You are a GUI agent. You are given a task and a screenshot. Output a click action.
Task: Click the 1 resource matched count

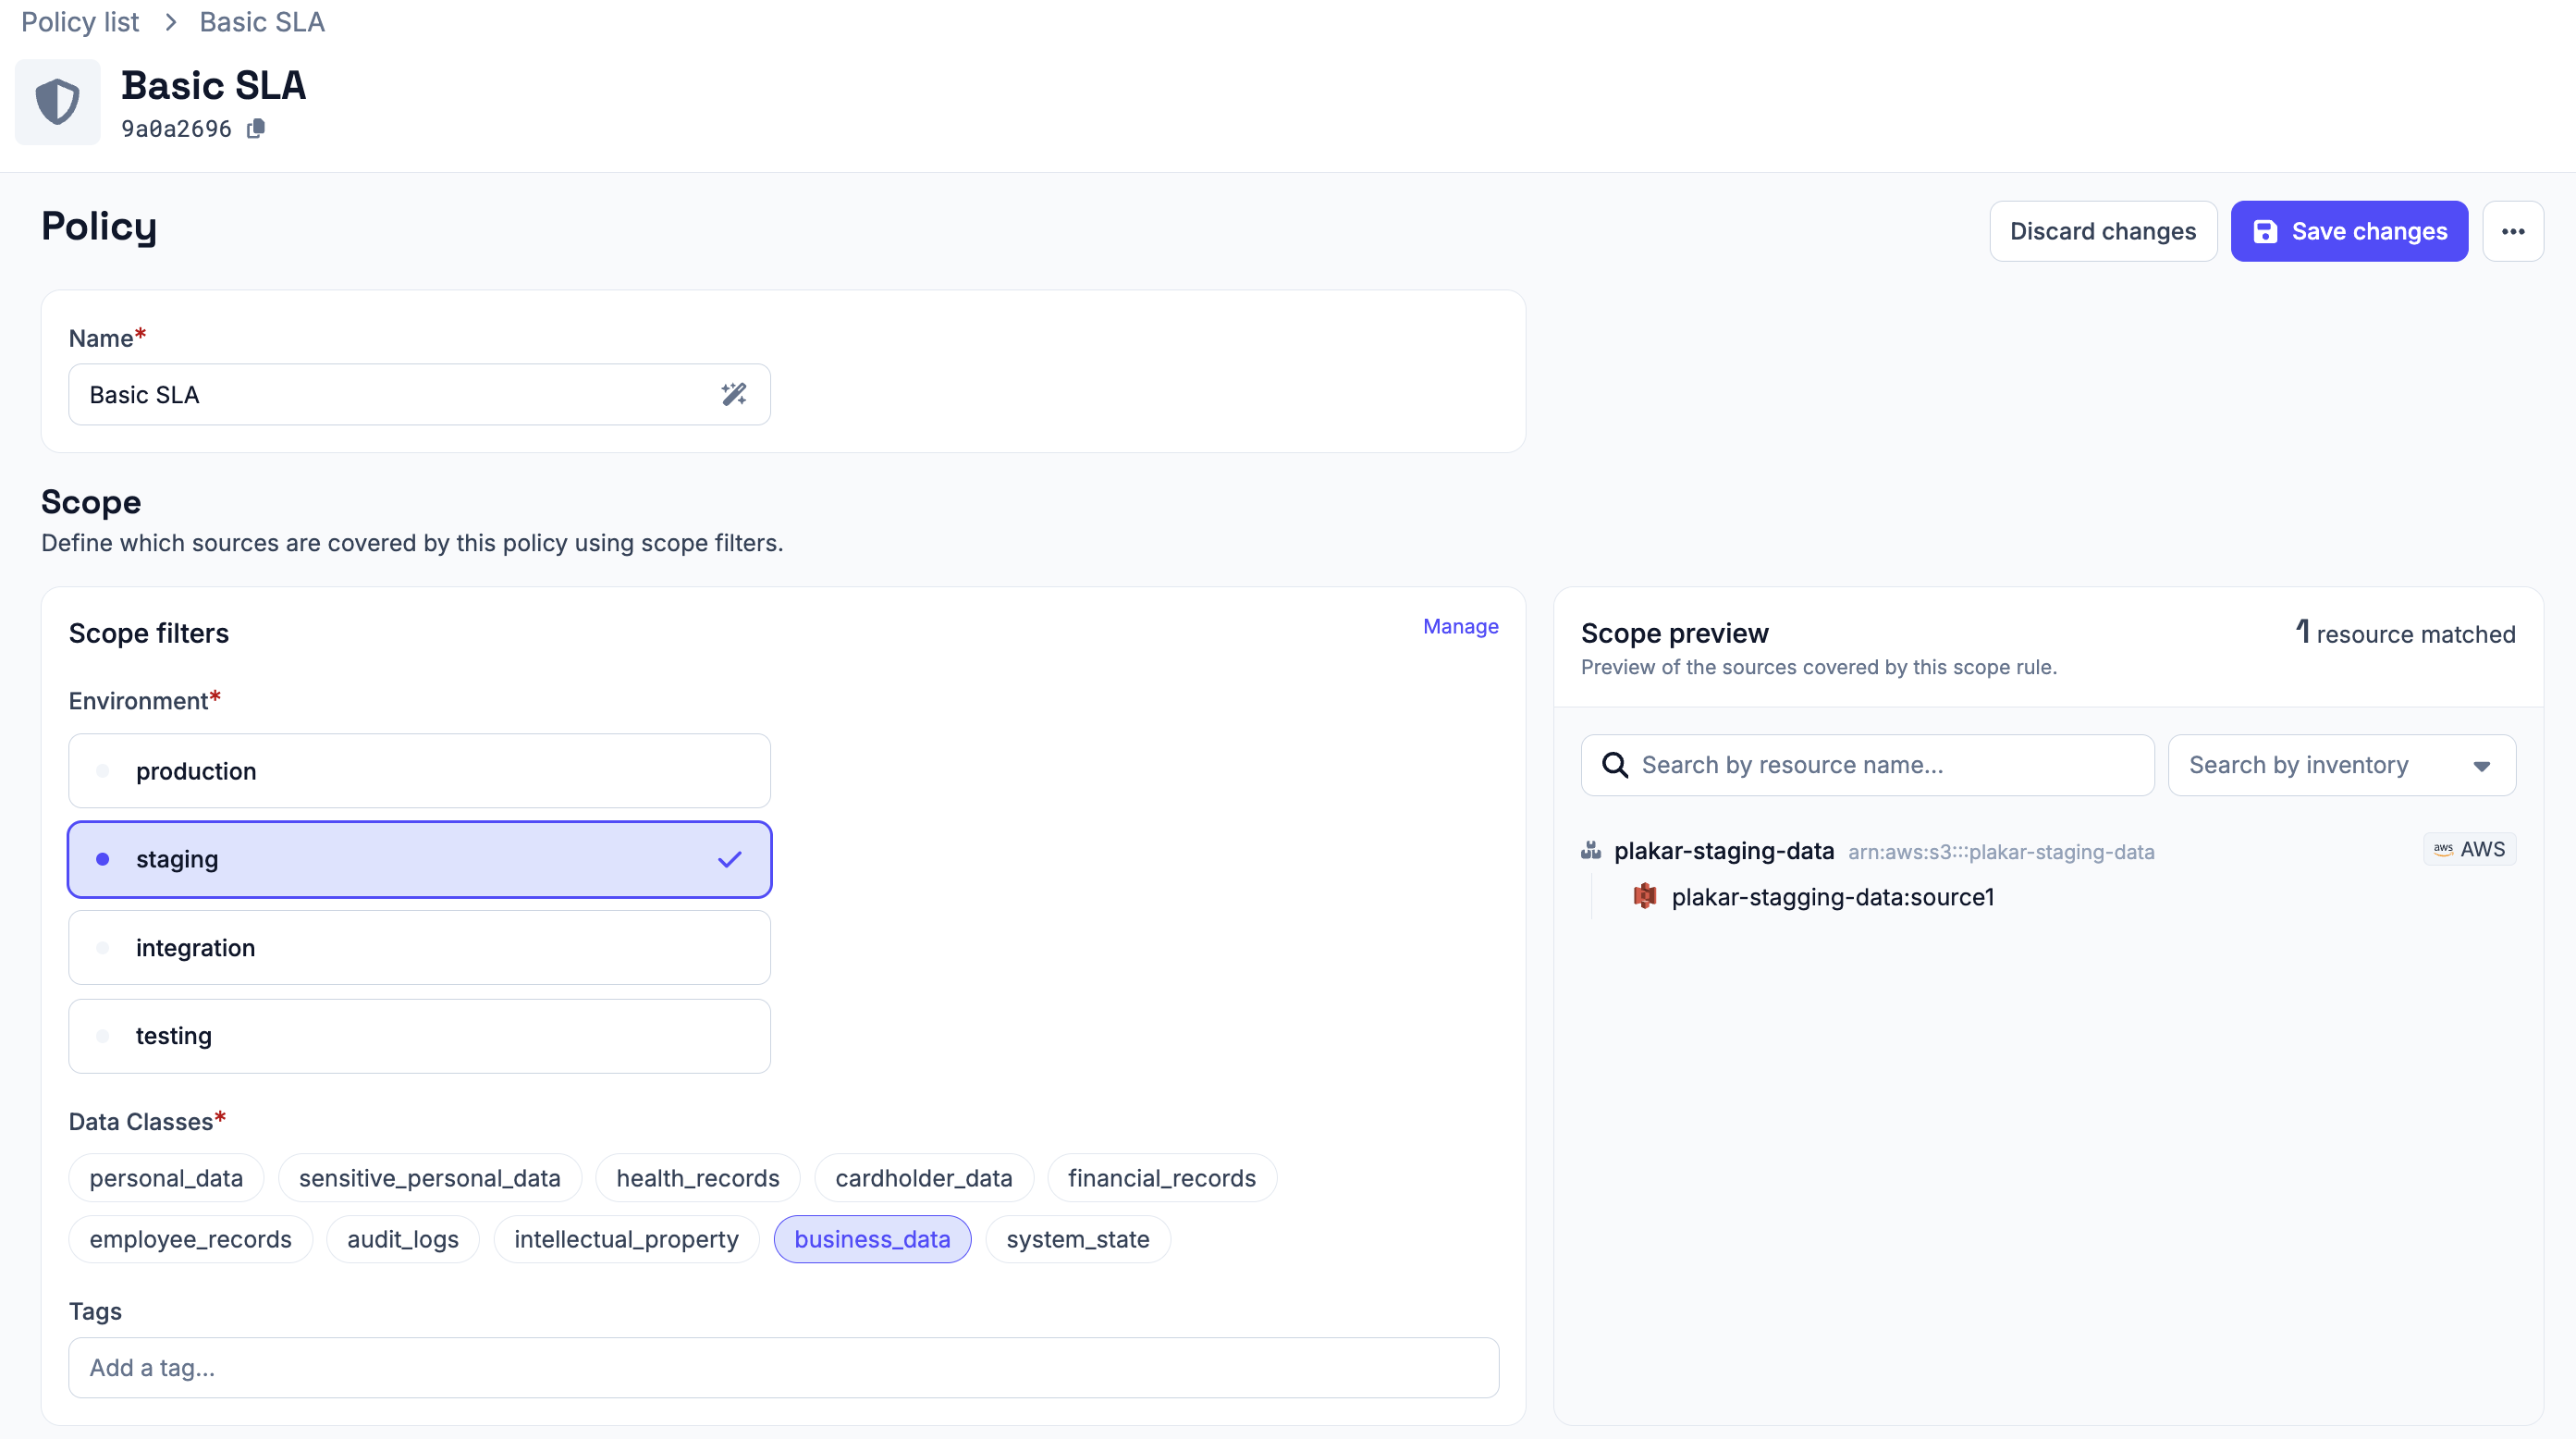pos(2404,633)
